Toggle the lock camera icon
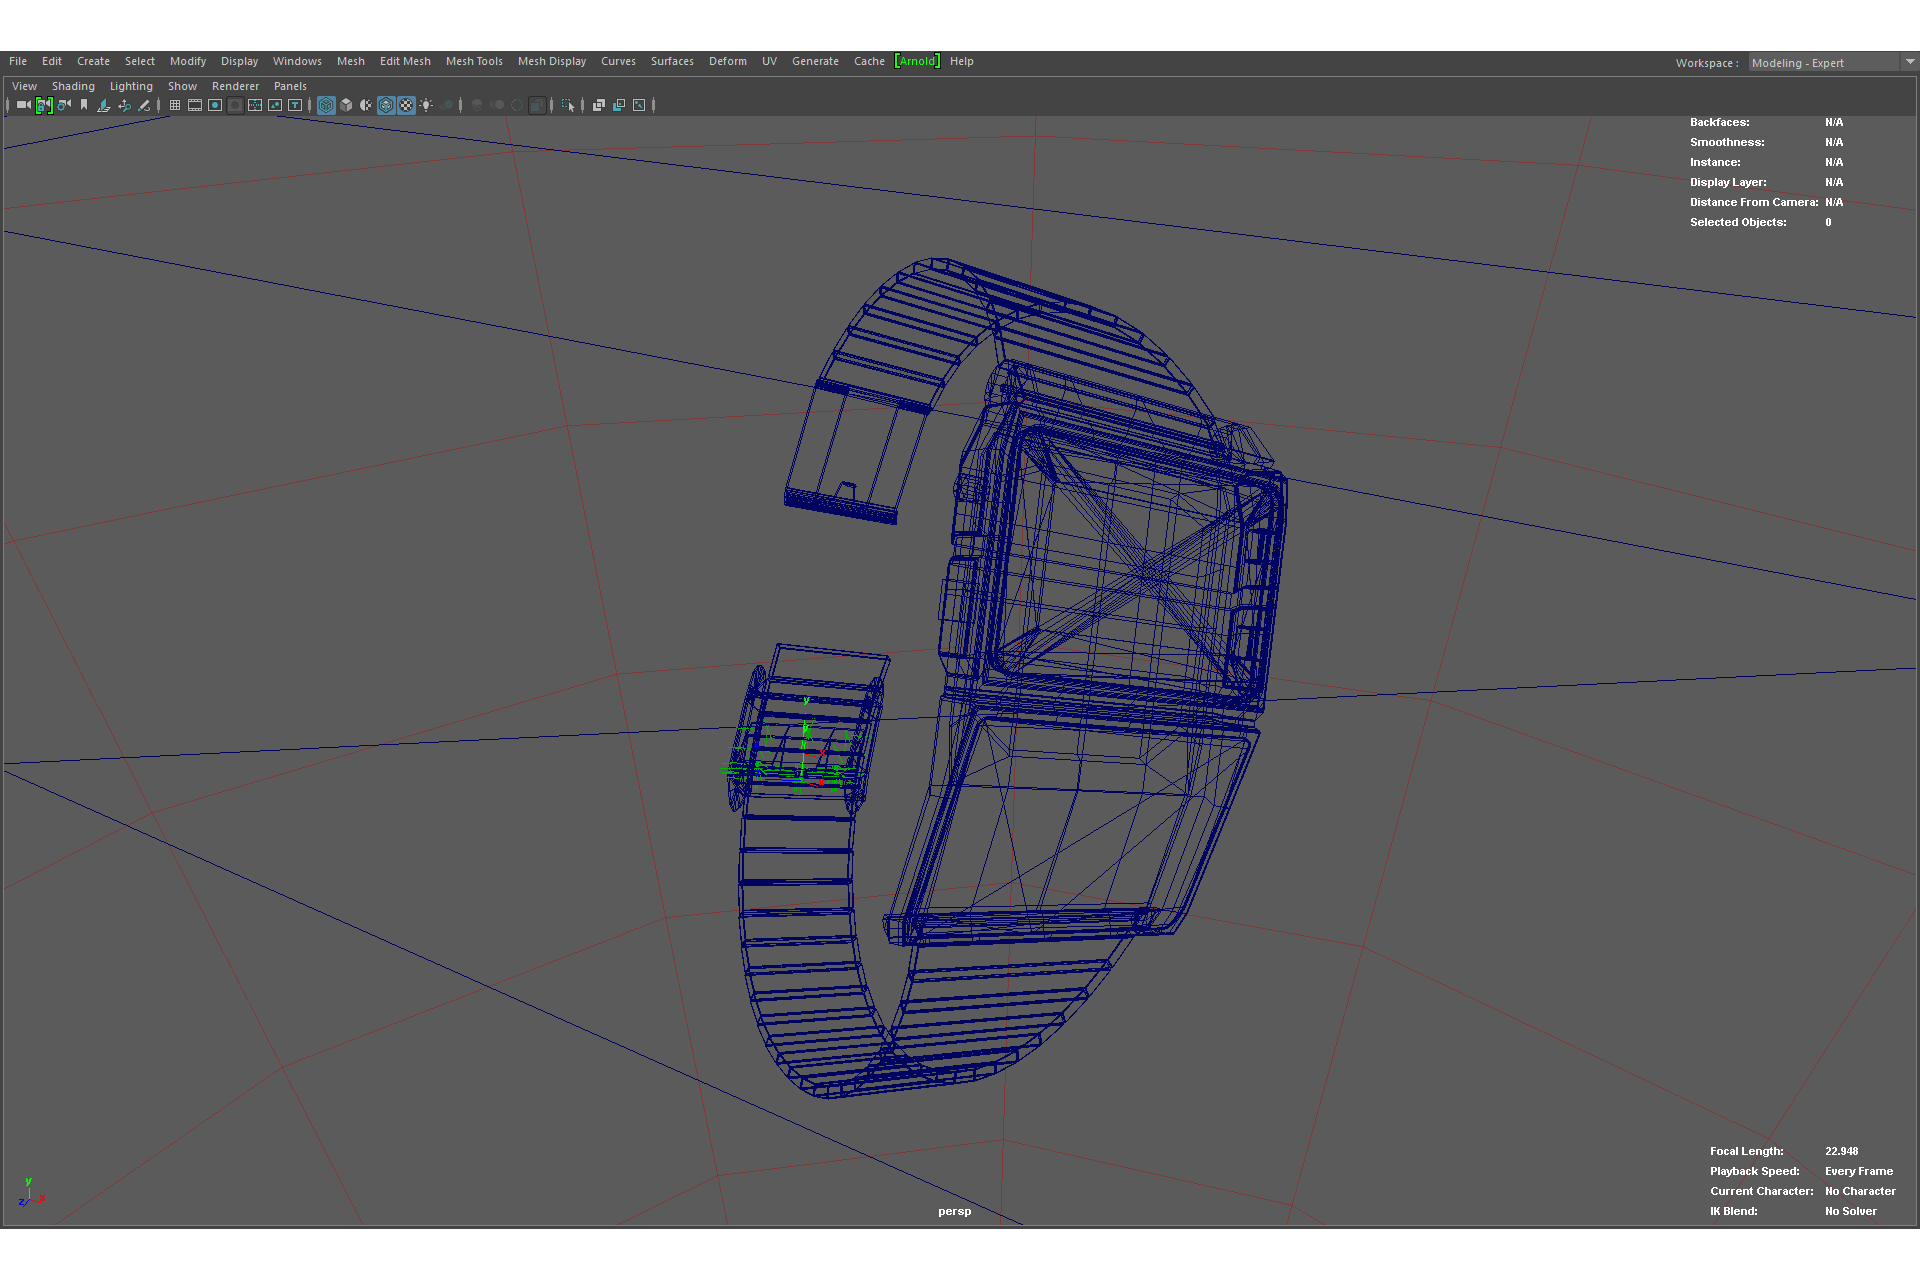Screen dimensions: 1920x1280 click(x=44, y=105)
